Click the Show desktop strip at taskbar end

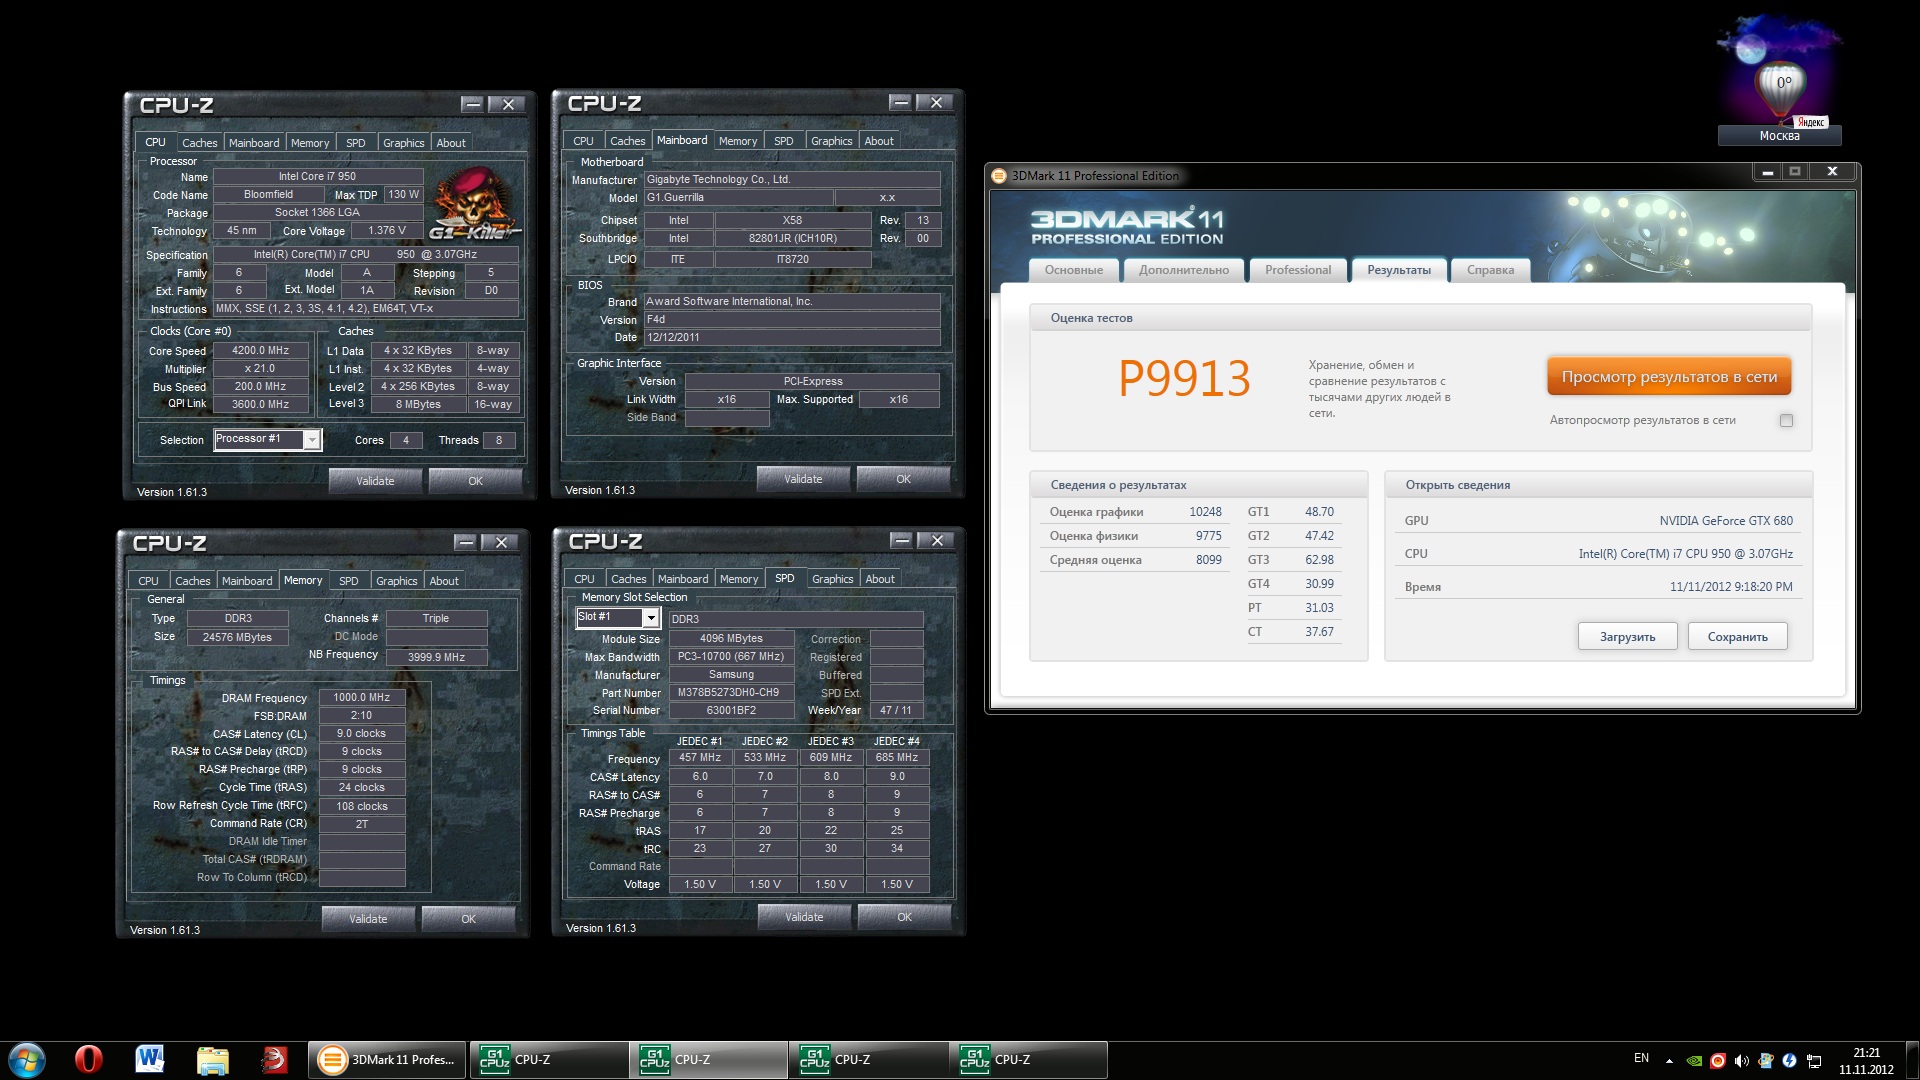coord(1912,1060)
